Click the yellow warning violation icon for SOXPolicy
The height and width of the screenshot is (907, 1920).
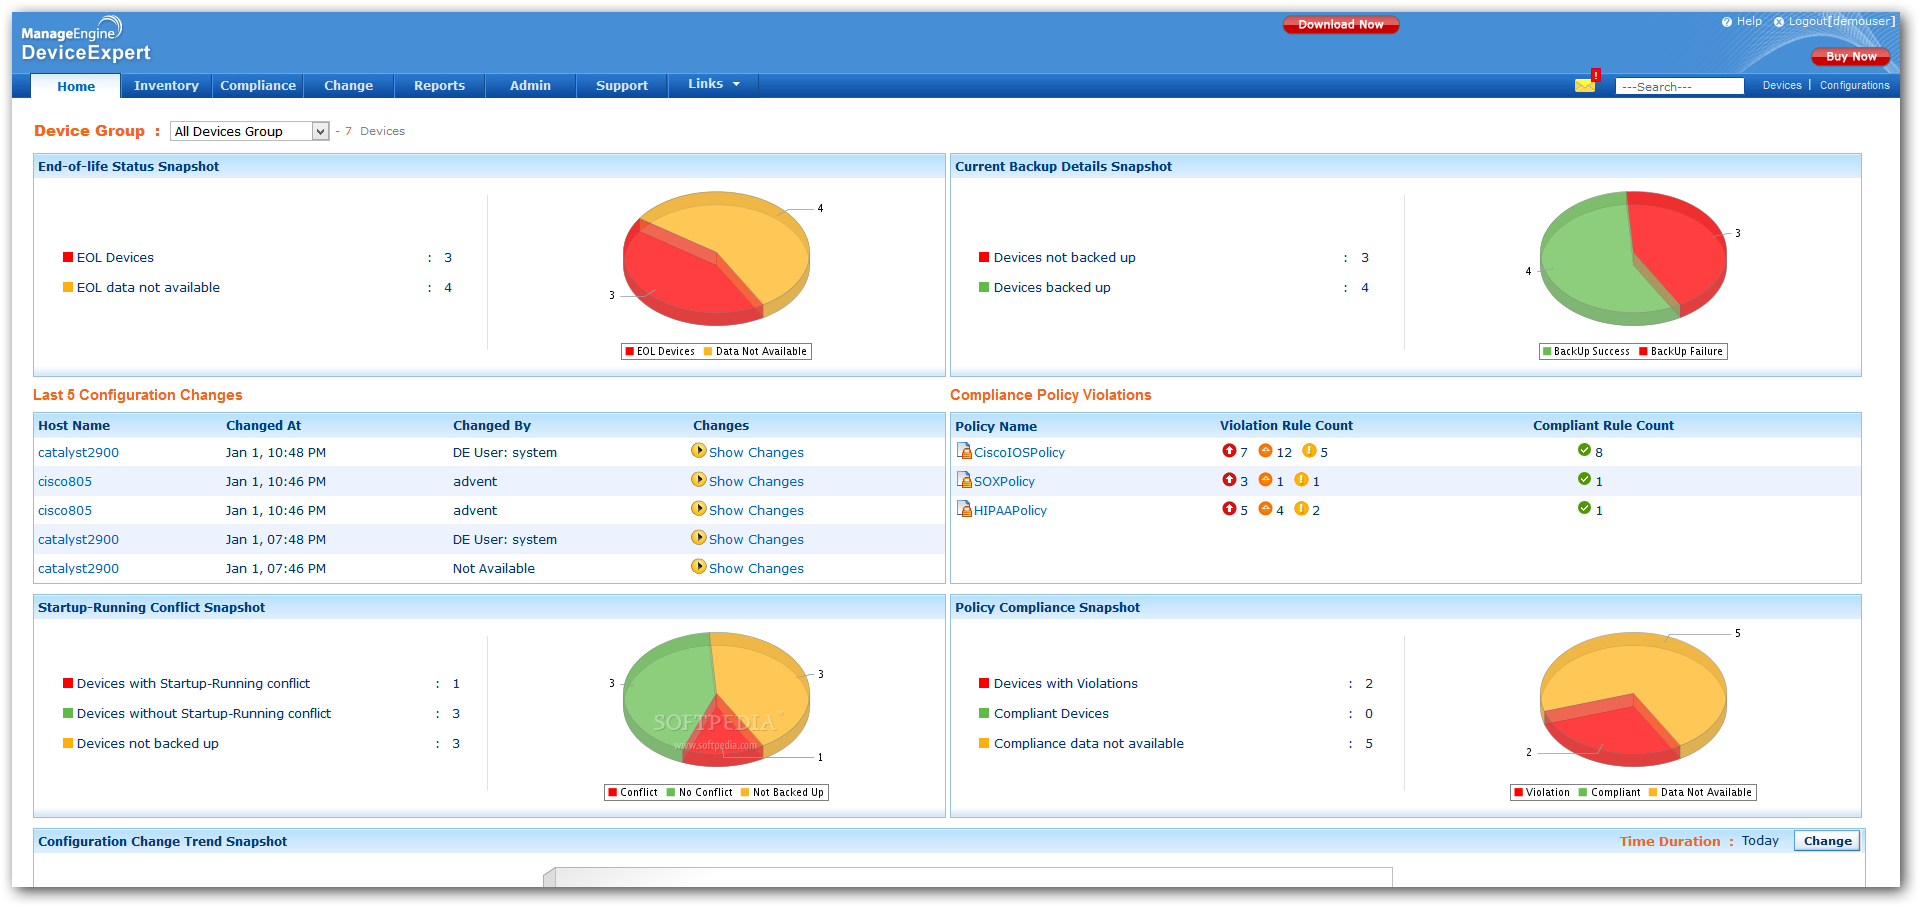(1301, 480)
